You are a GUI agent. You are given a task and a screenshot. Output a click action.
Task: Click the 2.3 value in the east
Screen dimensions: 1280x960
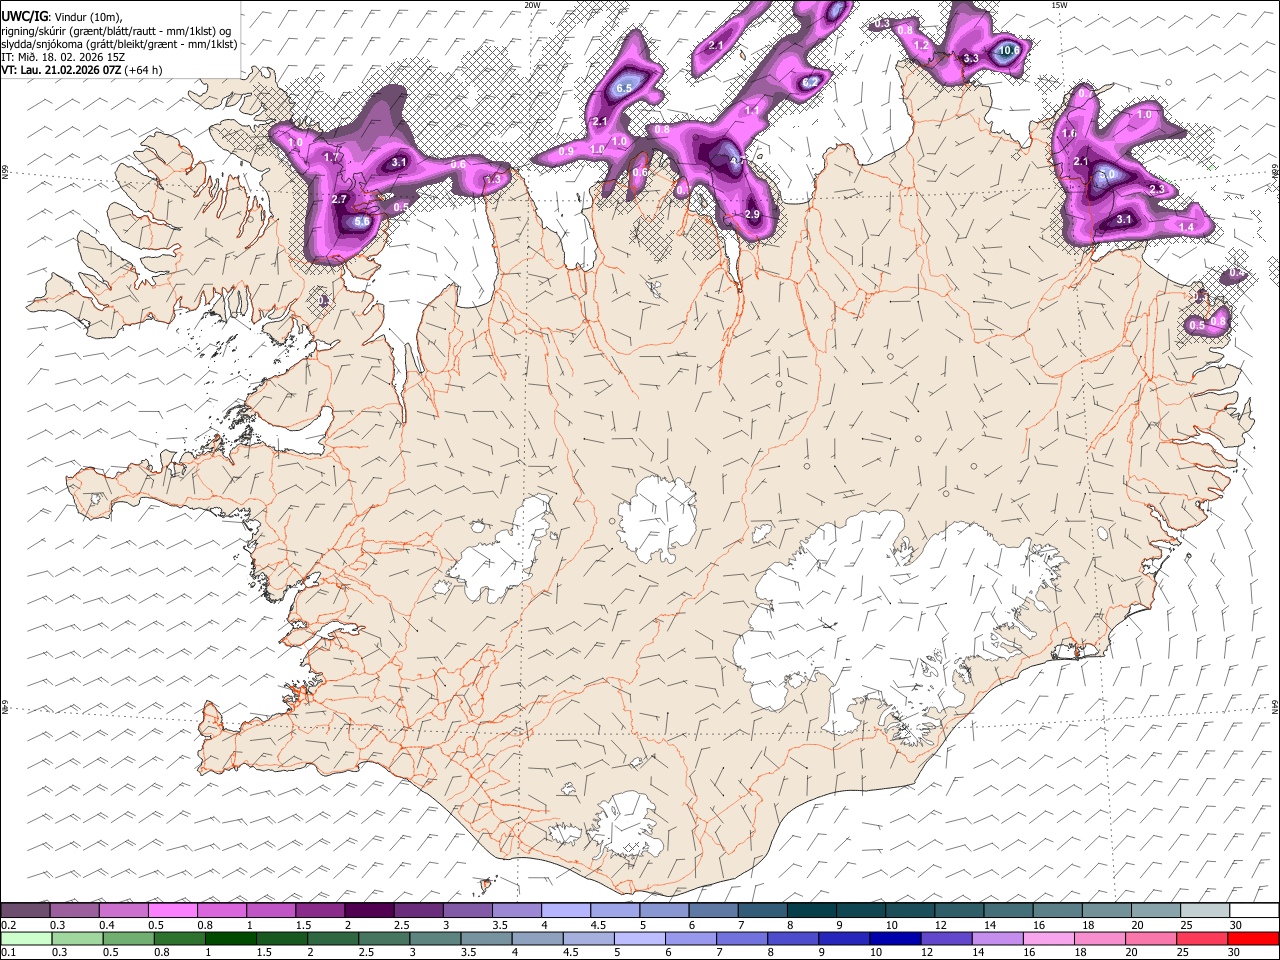(1158, 189)
